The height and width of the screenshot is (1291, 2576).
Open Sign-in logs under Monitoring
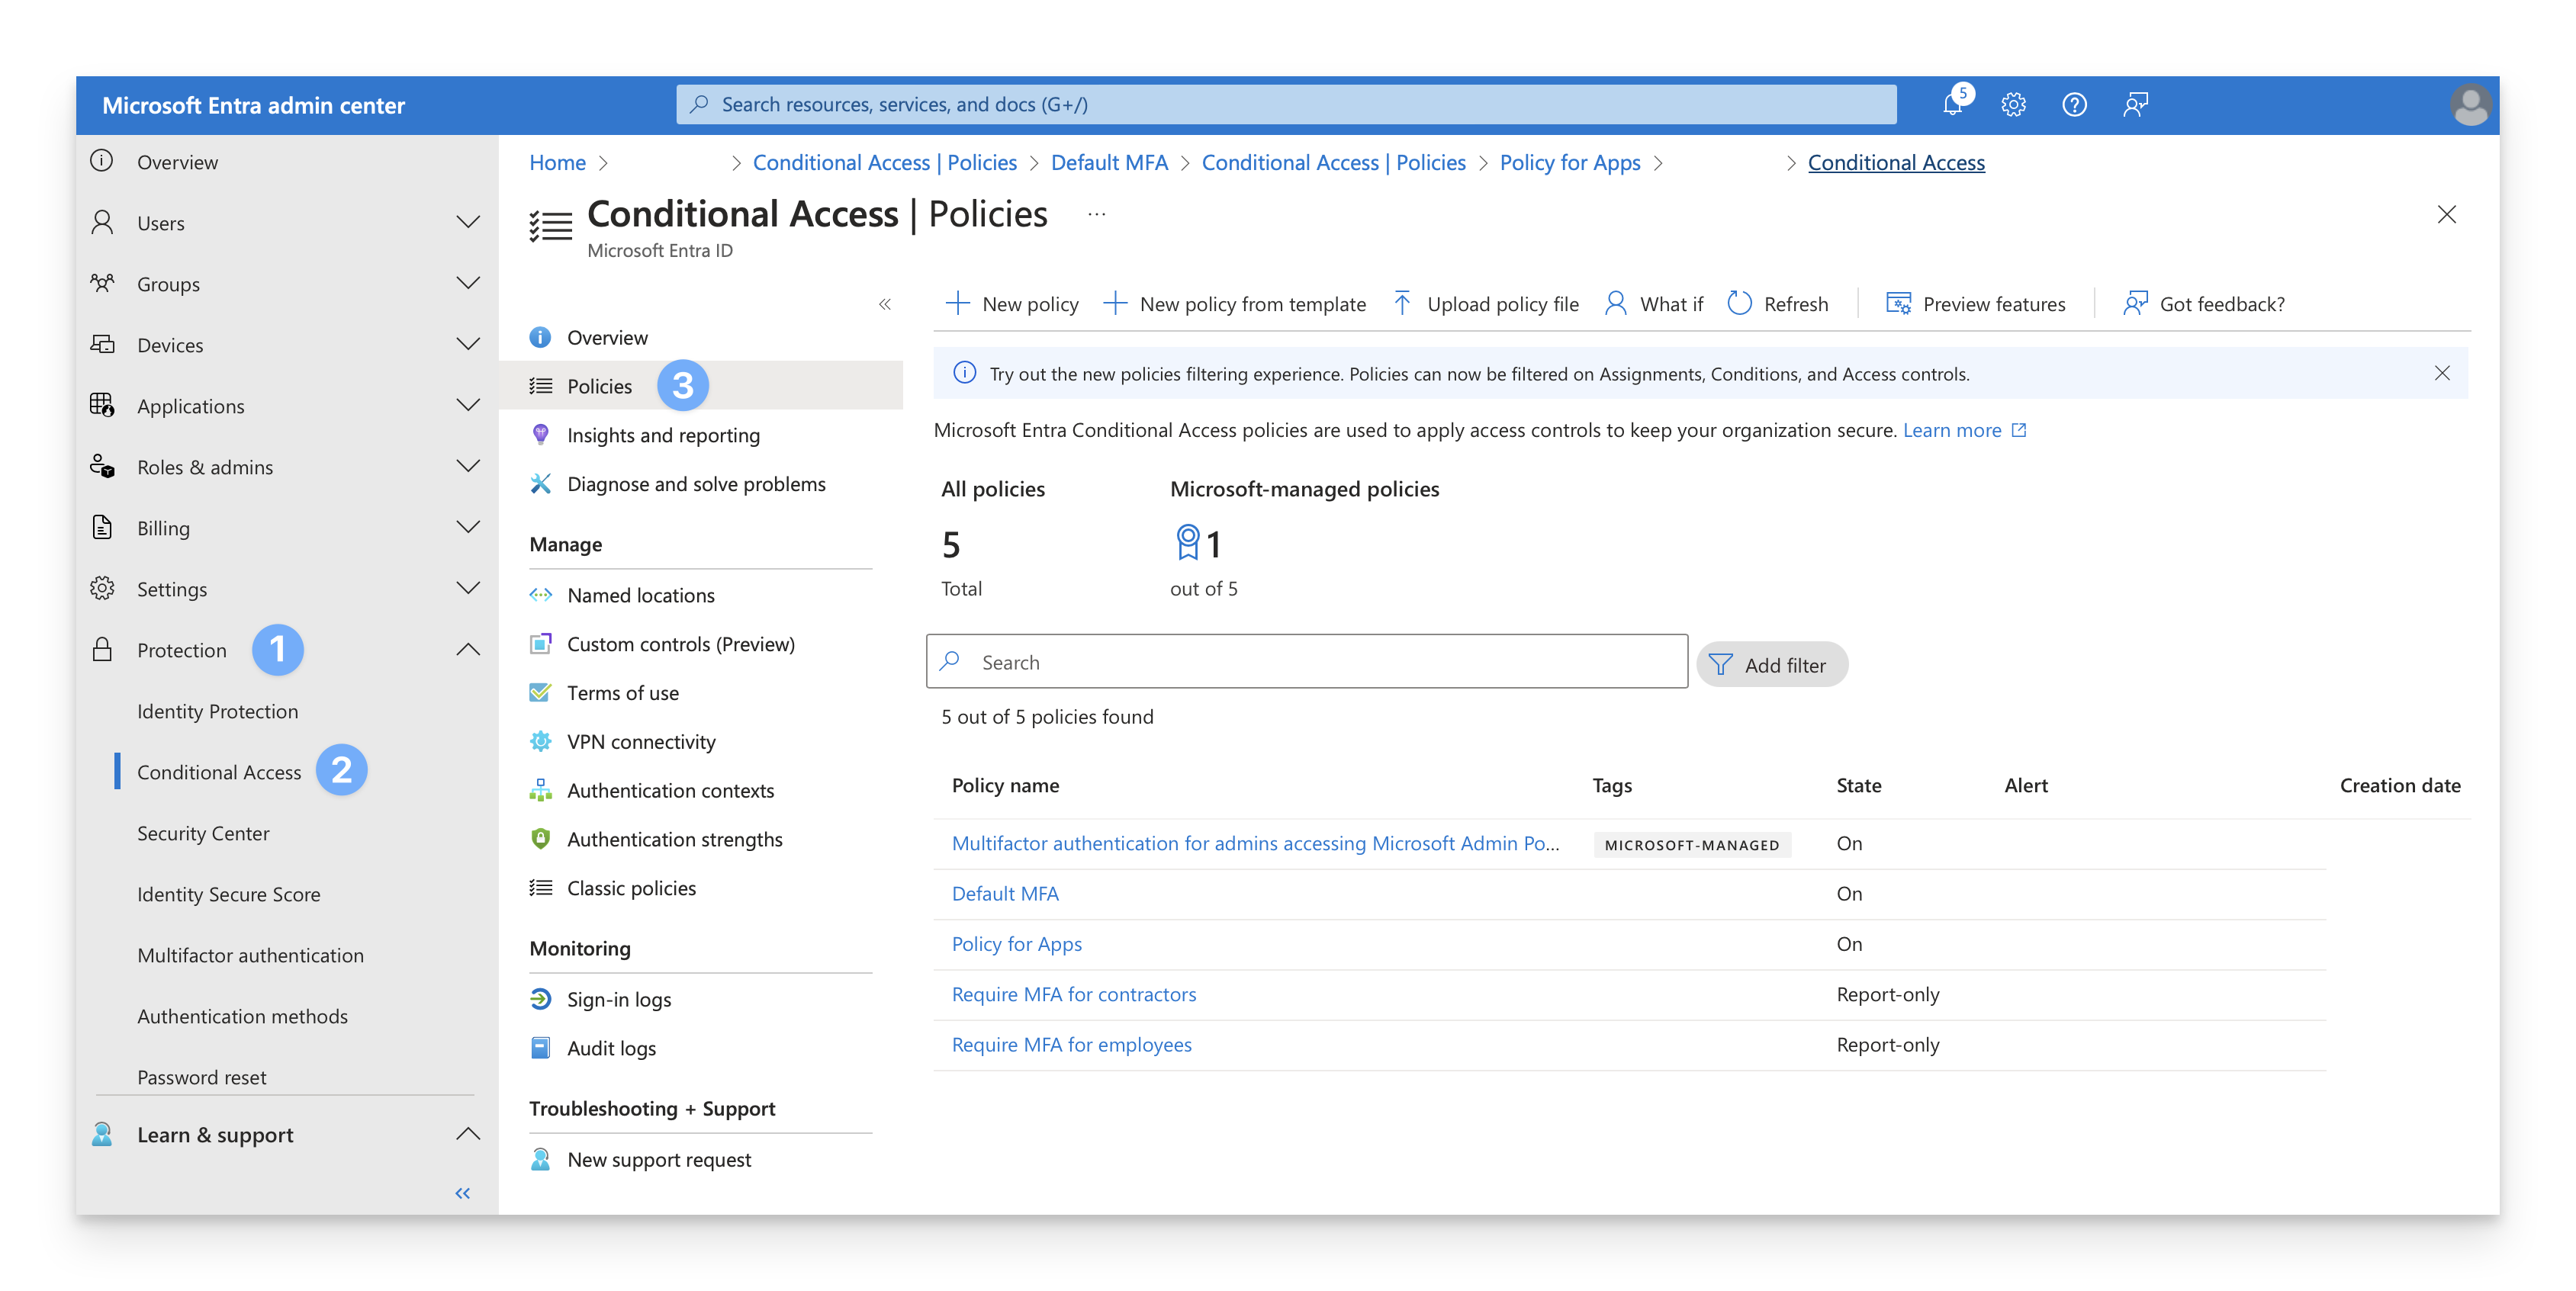[x=618, y=999]
